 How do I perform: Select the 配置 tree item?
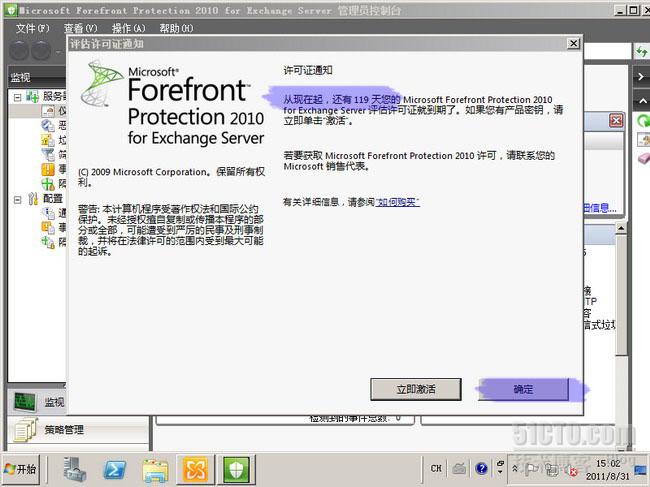pos(53,199)
